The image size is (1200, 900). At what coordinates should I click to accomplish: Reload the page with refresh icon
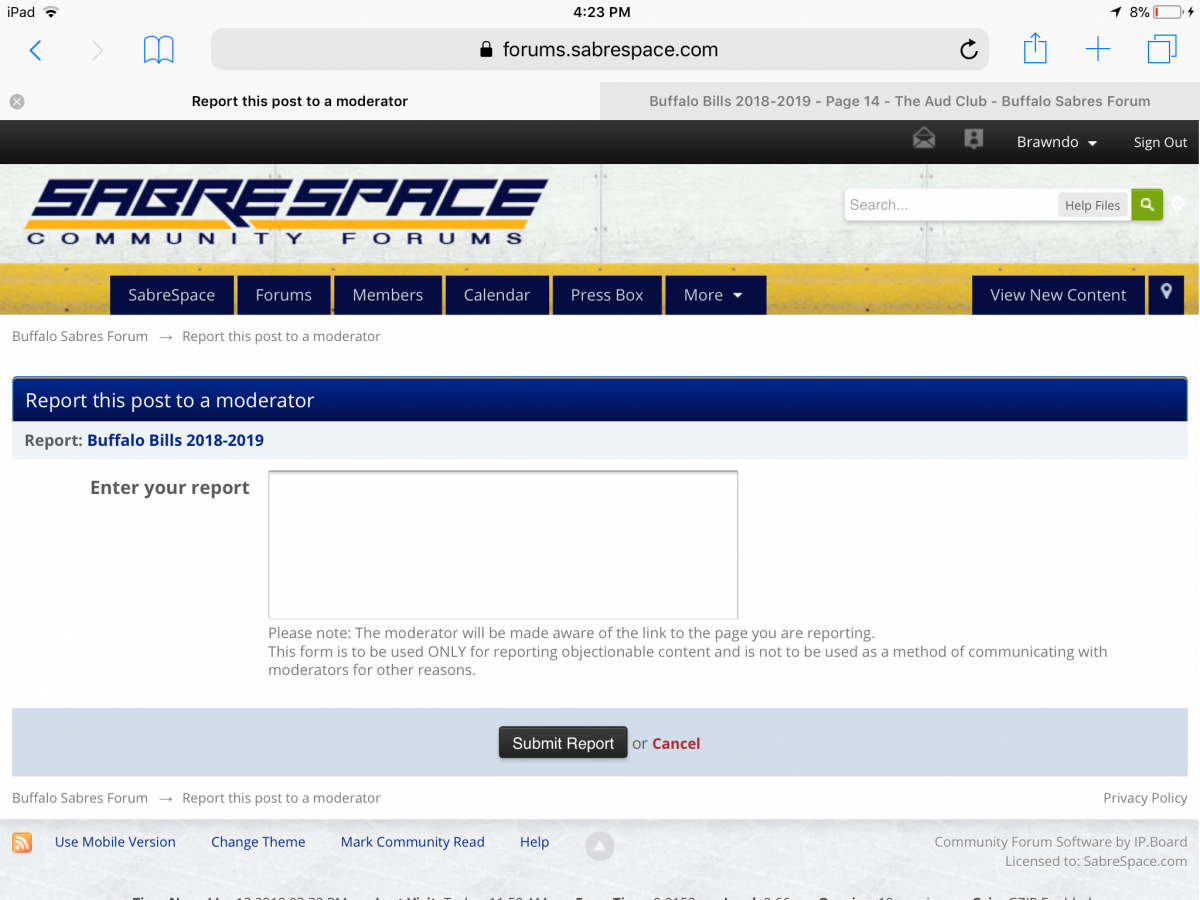click(968, 50)
